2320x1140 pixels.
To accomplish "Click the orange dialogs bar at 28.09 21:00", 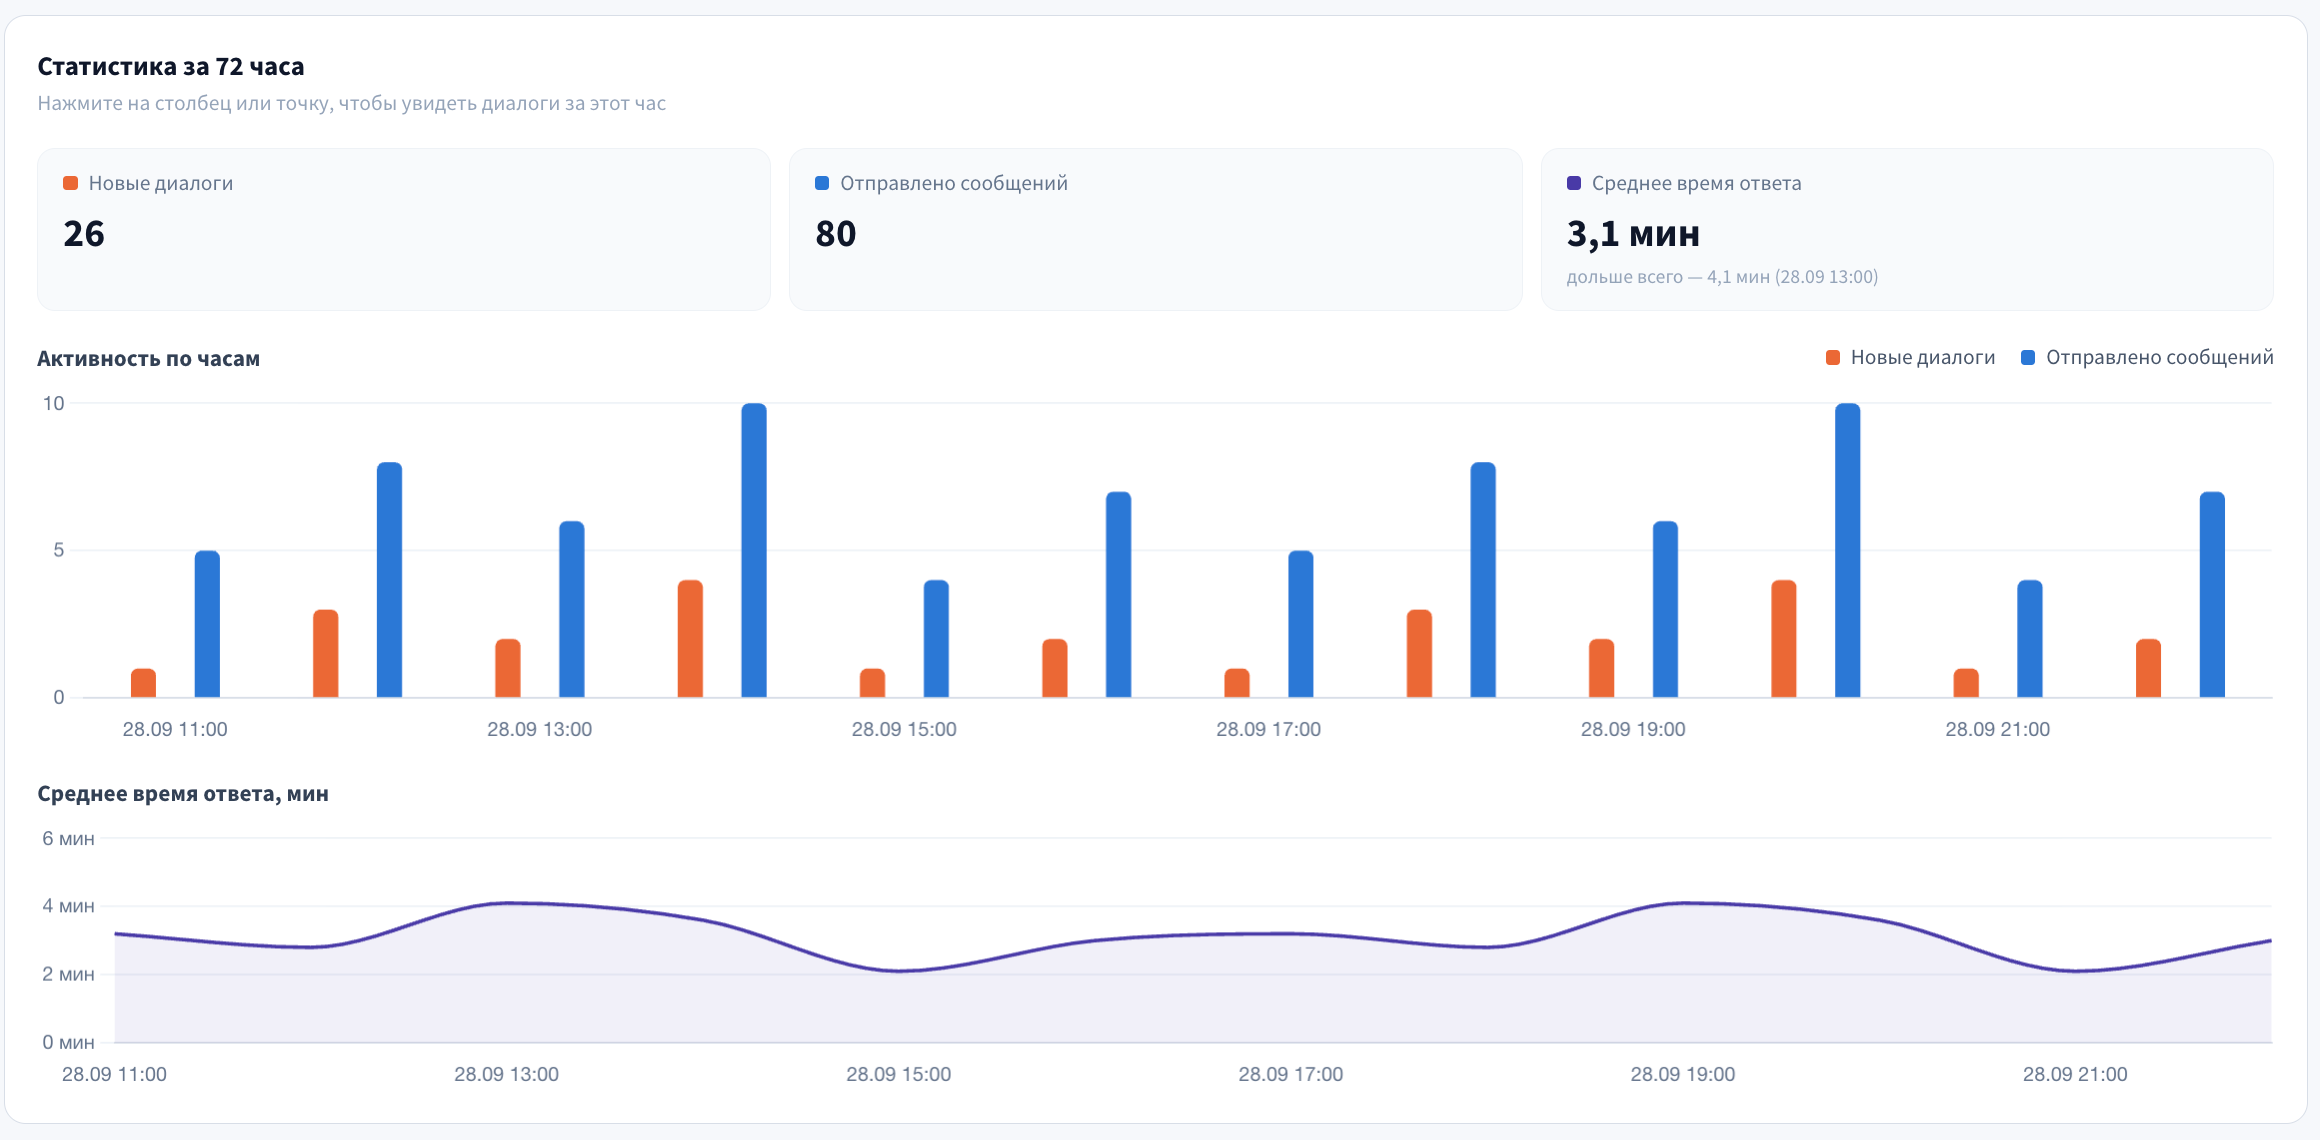I will [x=1966, y=683].
